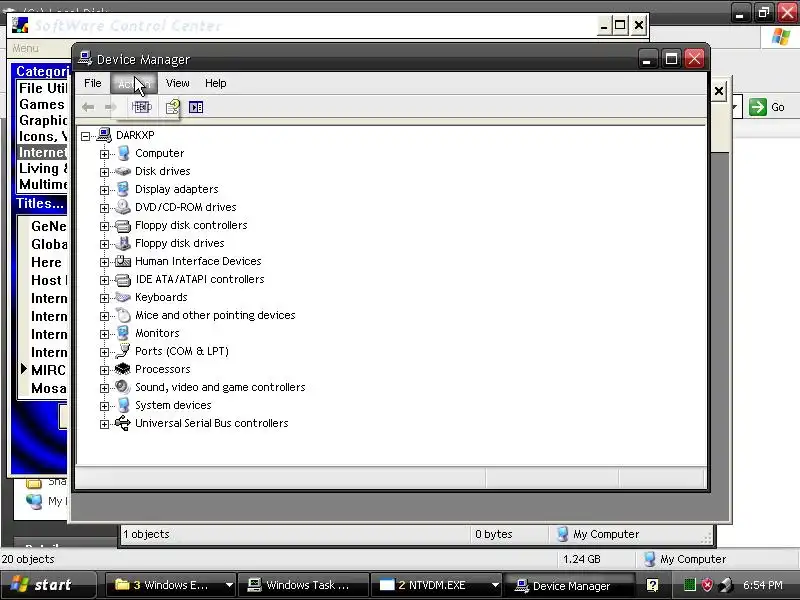Expand the Display adapters category
Screen dimensions: 800x600
coord(104,190)
